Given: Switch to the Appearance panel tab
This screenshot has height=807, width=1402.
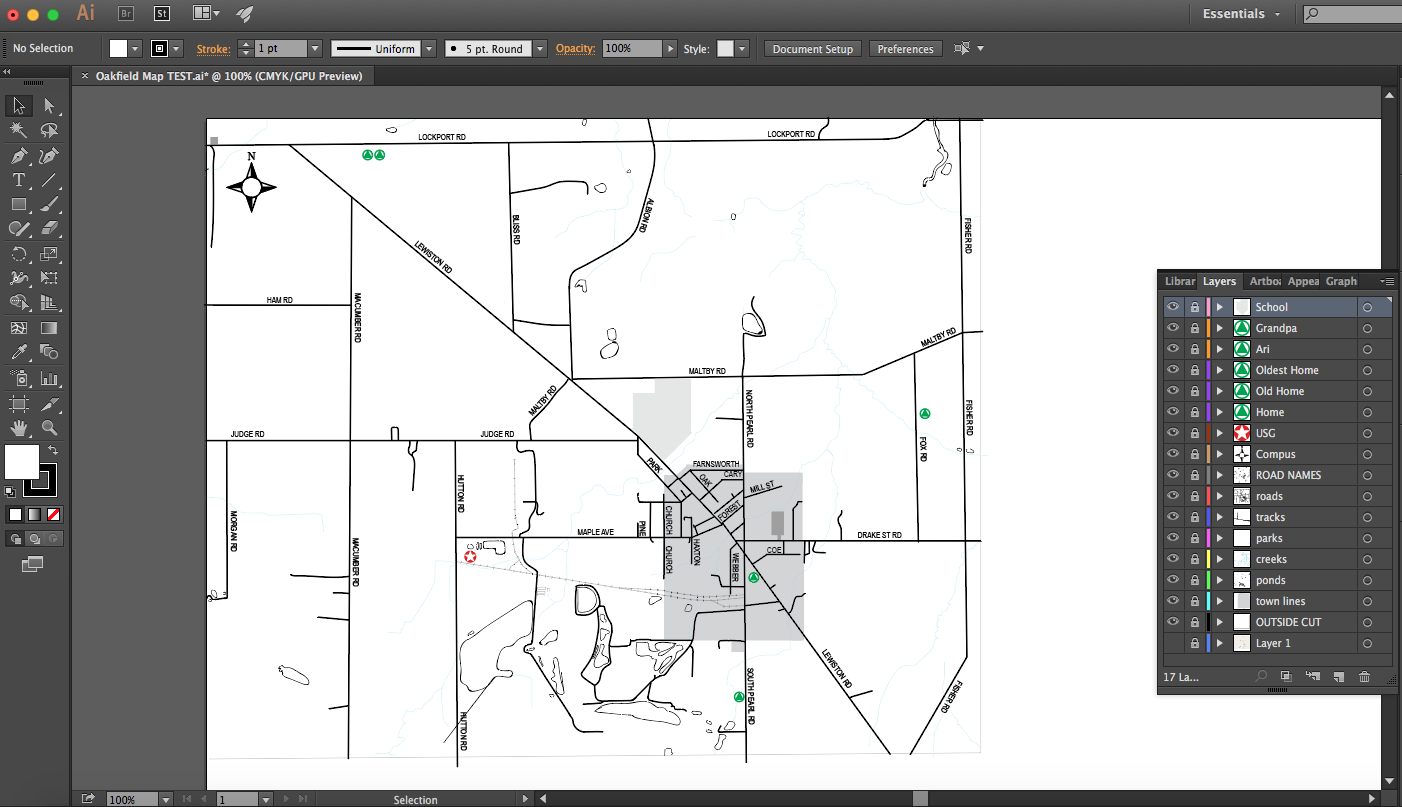Looking at the screenshot, I should pyautogui.click(x=1302, y=281).
